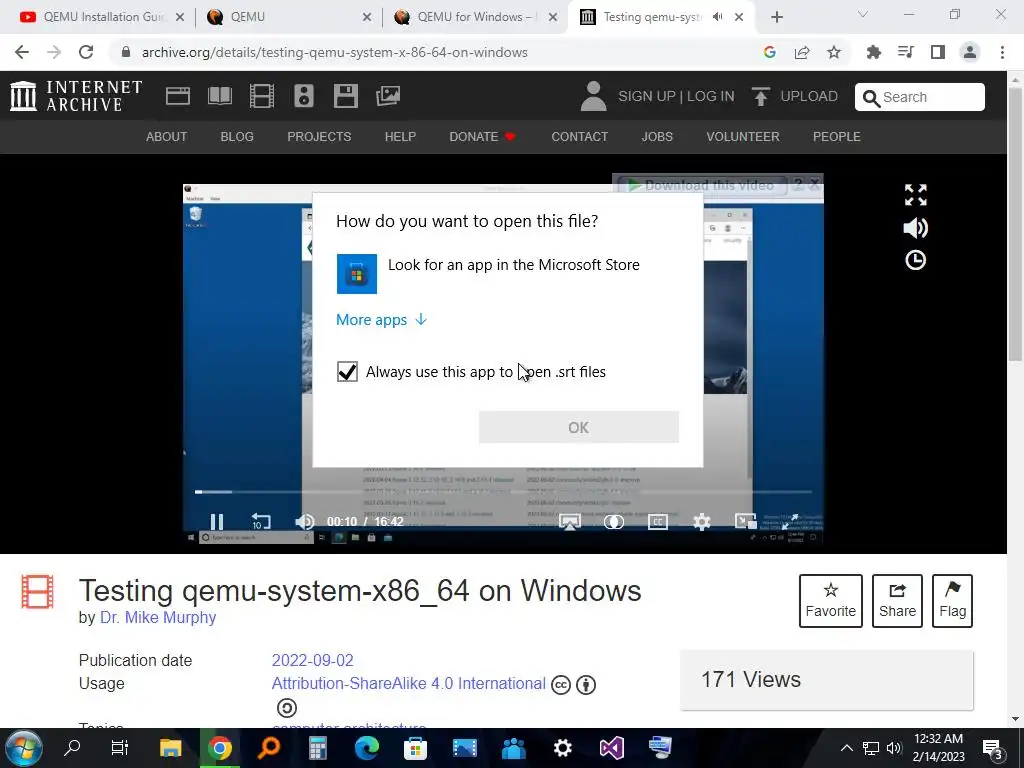The width and height of the screenshot is (1024, 768).
Task: Click the Download this video button
Action: pos(703,185)
